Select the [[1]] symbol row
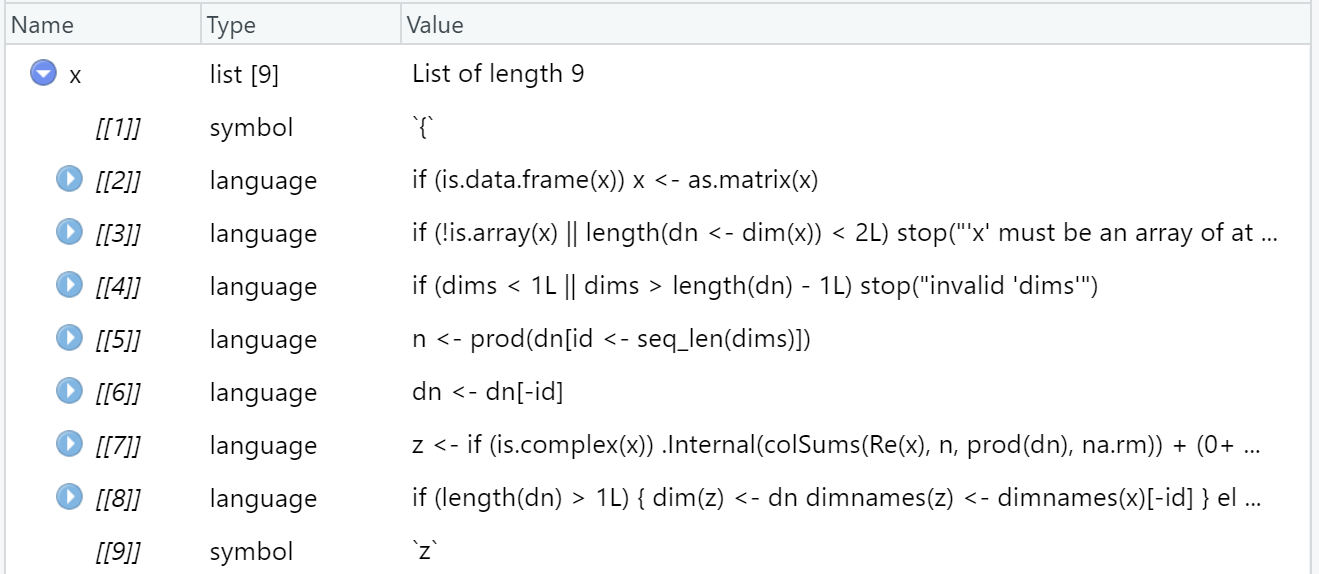The height and width of the screenshot is (574, 1319). coord(117,128)
